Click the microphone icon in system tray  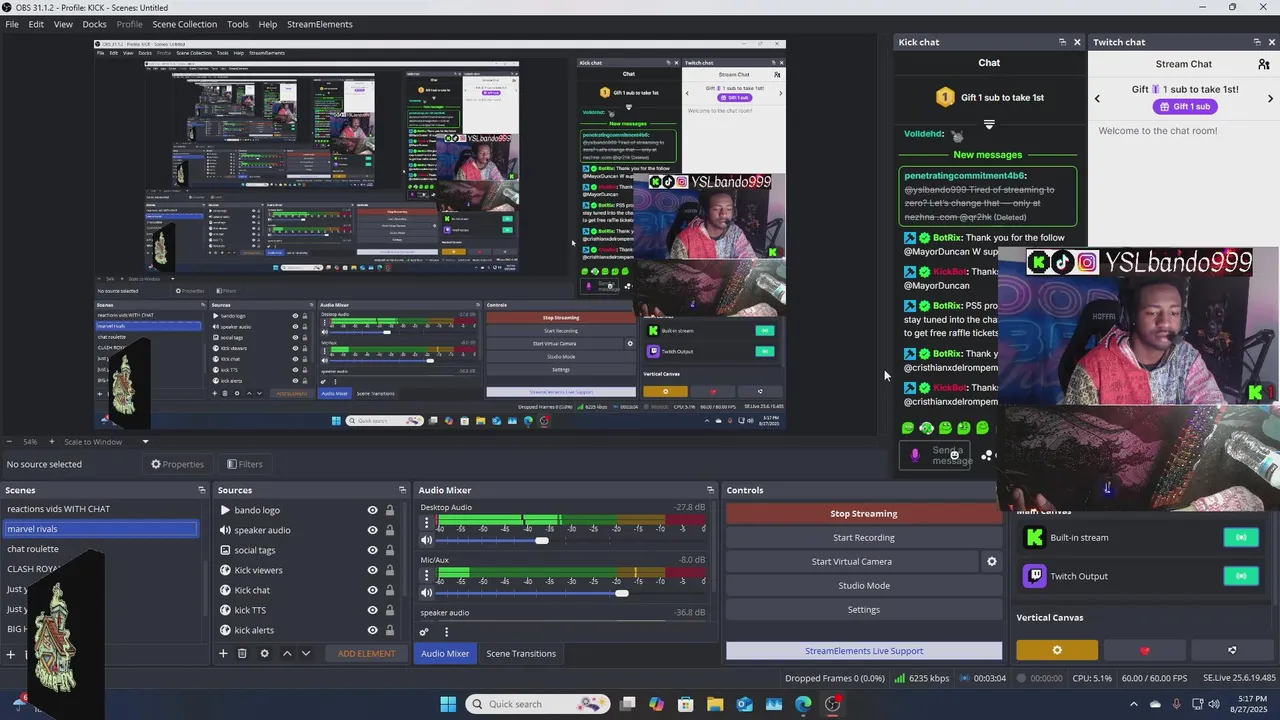coord(1177,704)
